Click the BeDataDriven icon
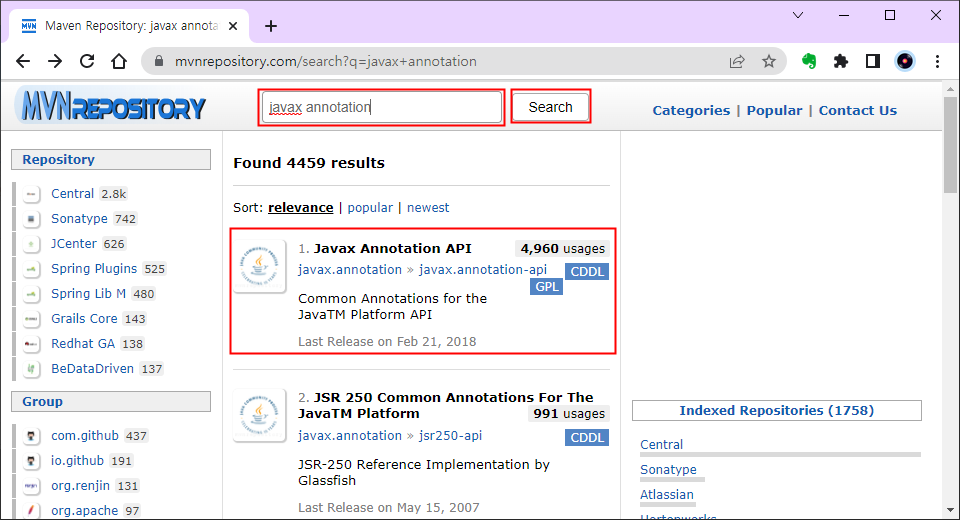The width and height of the screenshot is (960, 520). tap(31, 369)
